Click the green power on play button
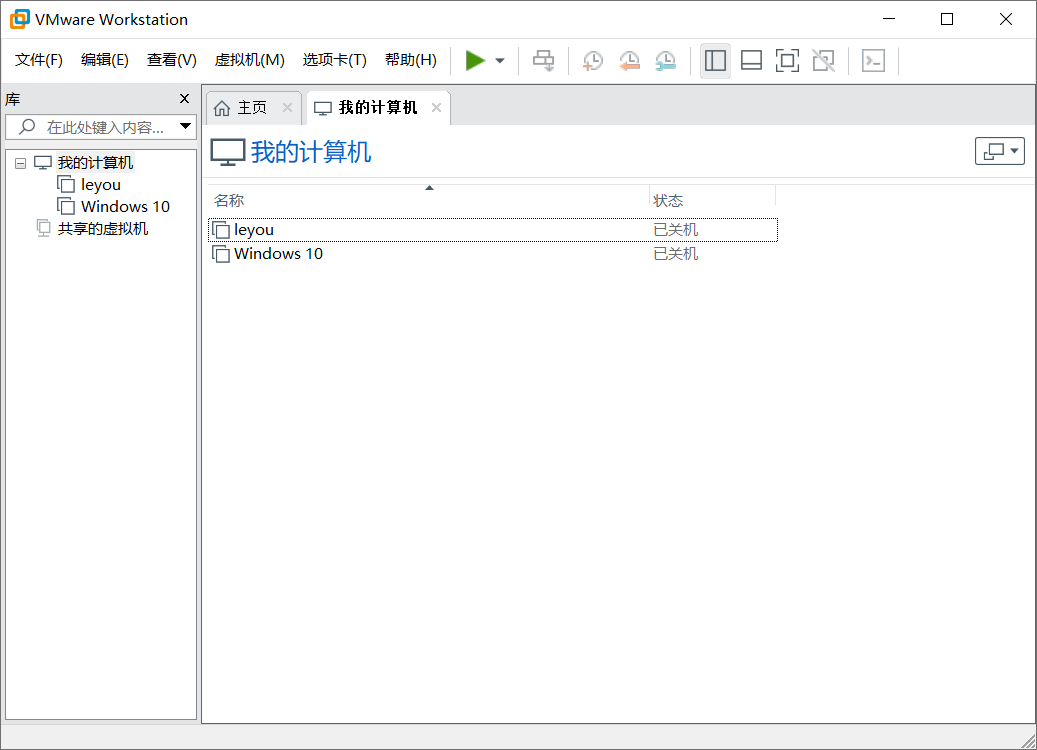The height and width of the screenshot is (750, 1037). [x=475, y=60]
